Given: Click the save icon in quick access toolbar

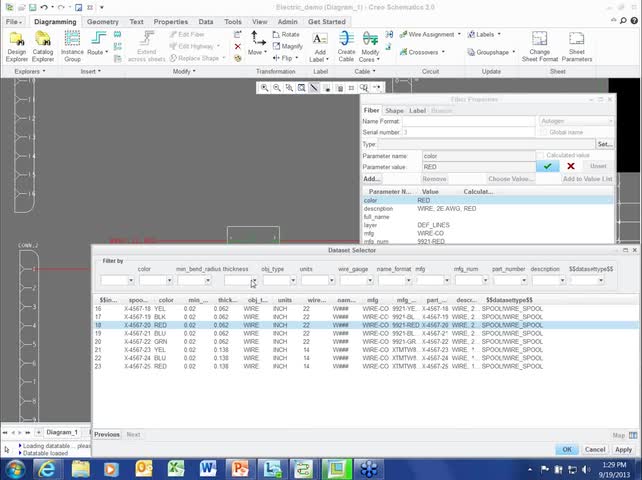Looking at the screenshot, I should pyautogui.click(x=32, y=7).
